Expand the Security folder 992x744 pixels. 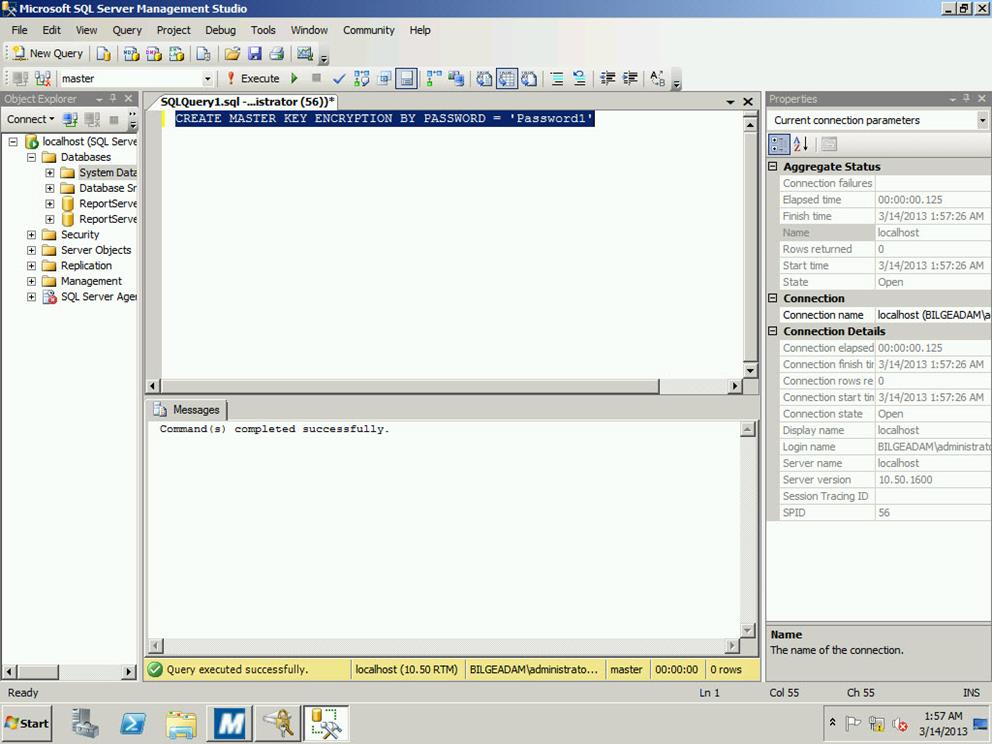click(x=32, y=235)
